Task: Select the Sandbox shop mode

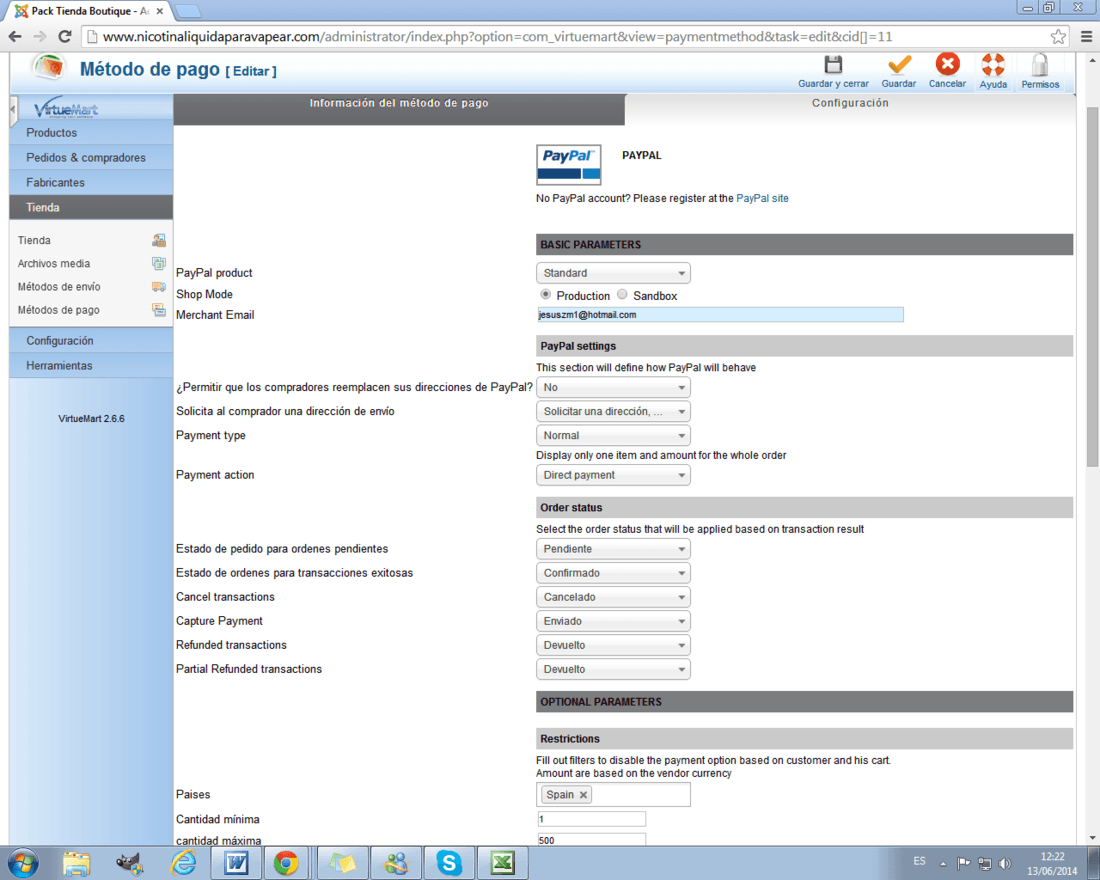Action: pyautogui.click(x=622, y=295)
